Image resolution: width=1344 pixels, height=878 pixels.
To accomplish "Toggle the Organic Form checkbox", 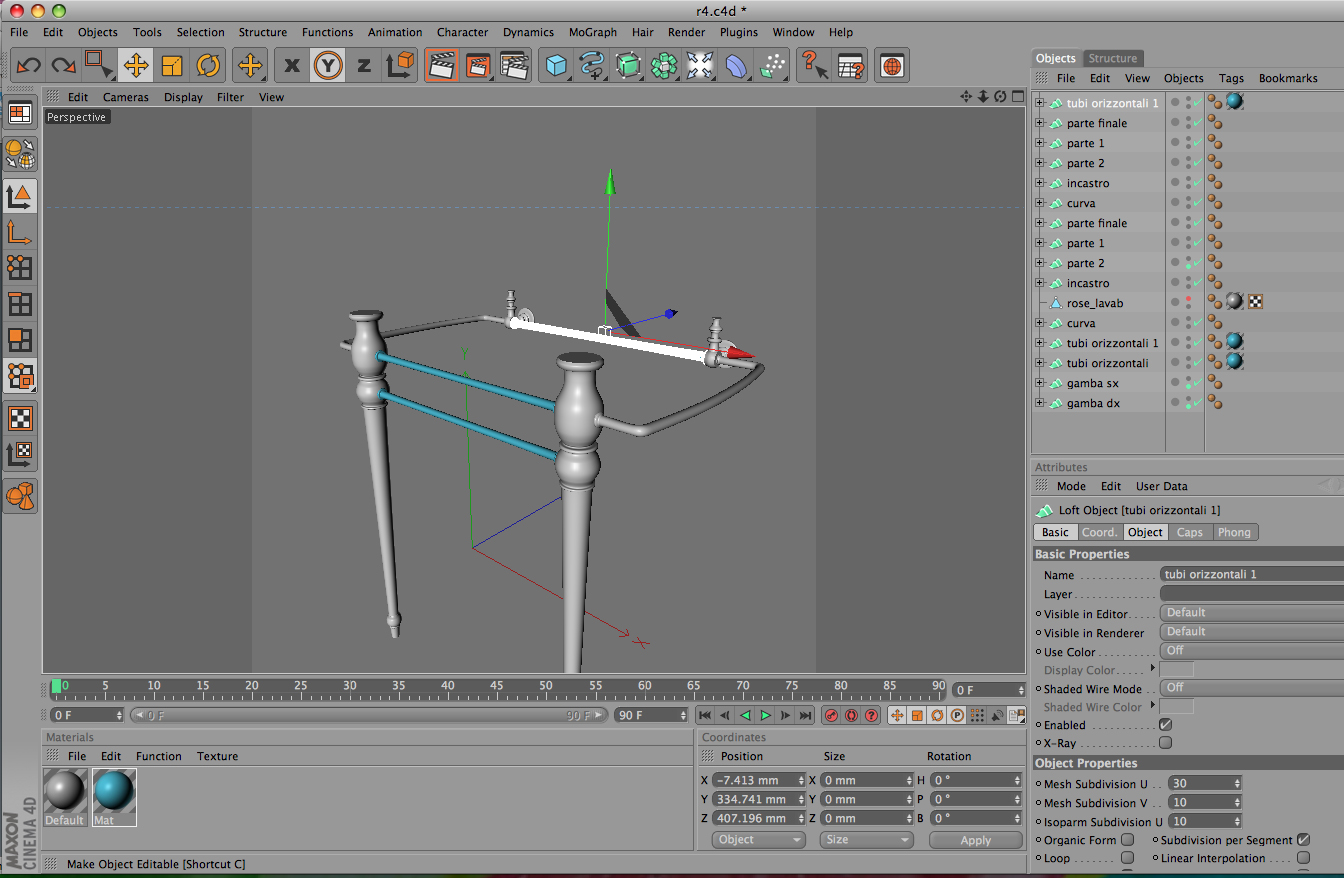I will 1127,840.
